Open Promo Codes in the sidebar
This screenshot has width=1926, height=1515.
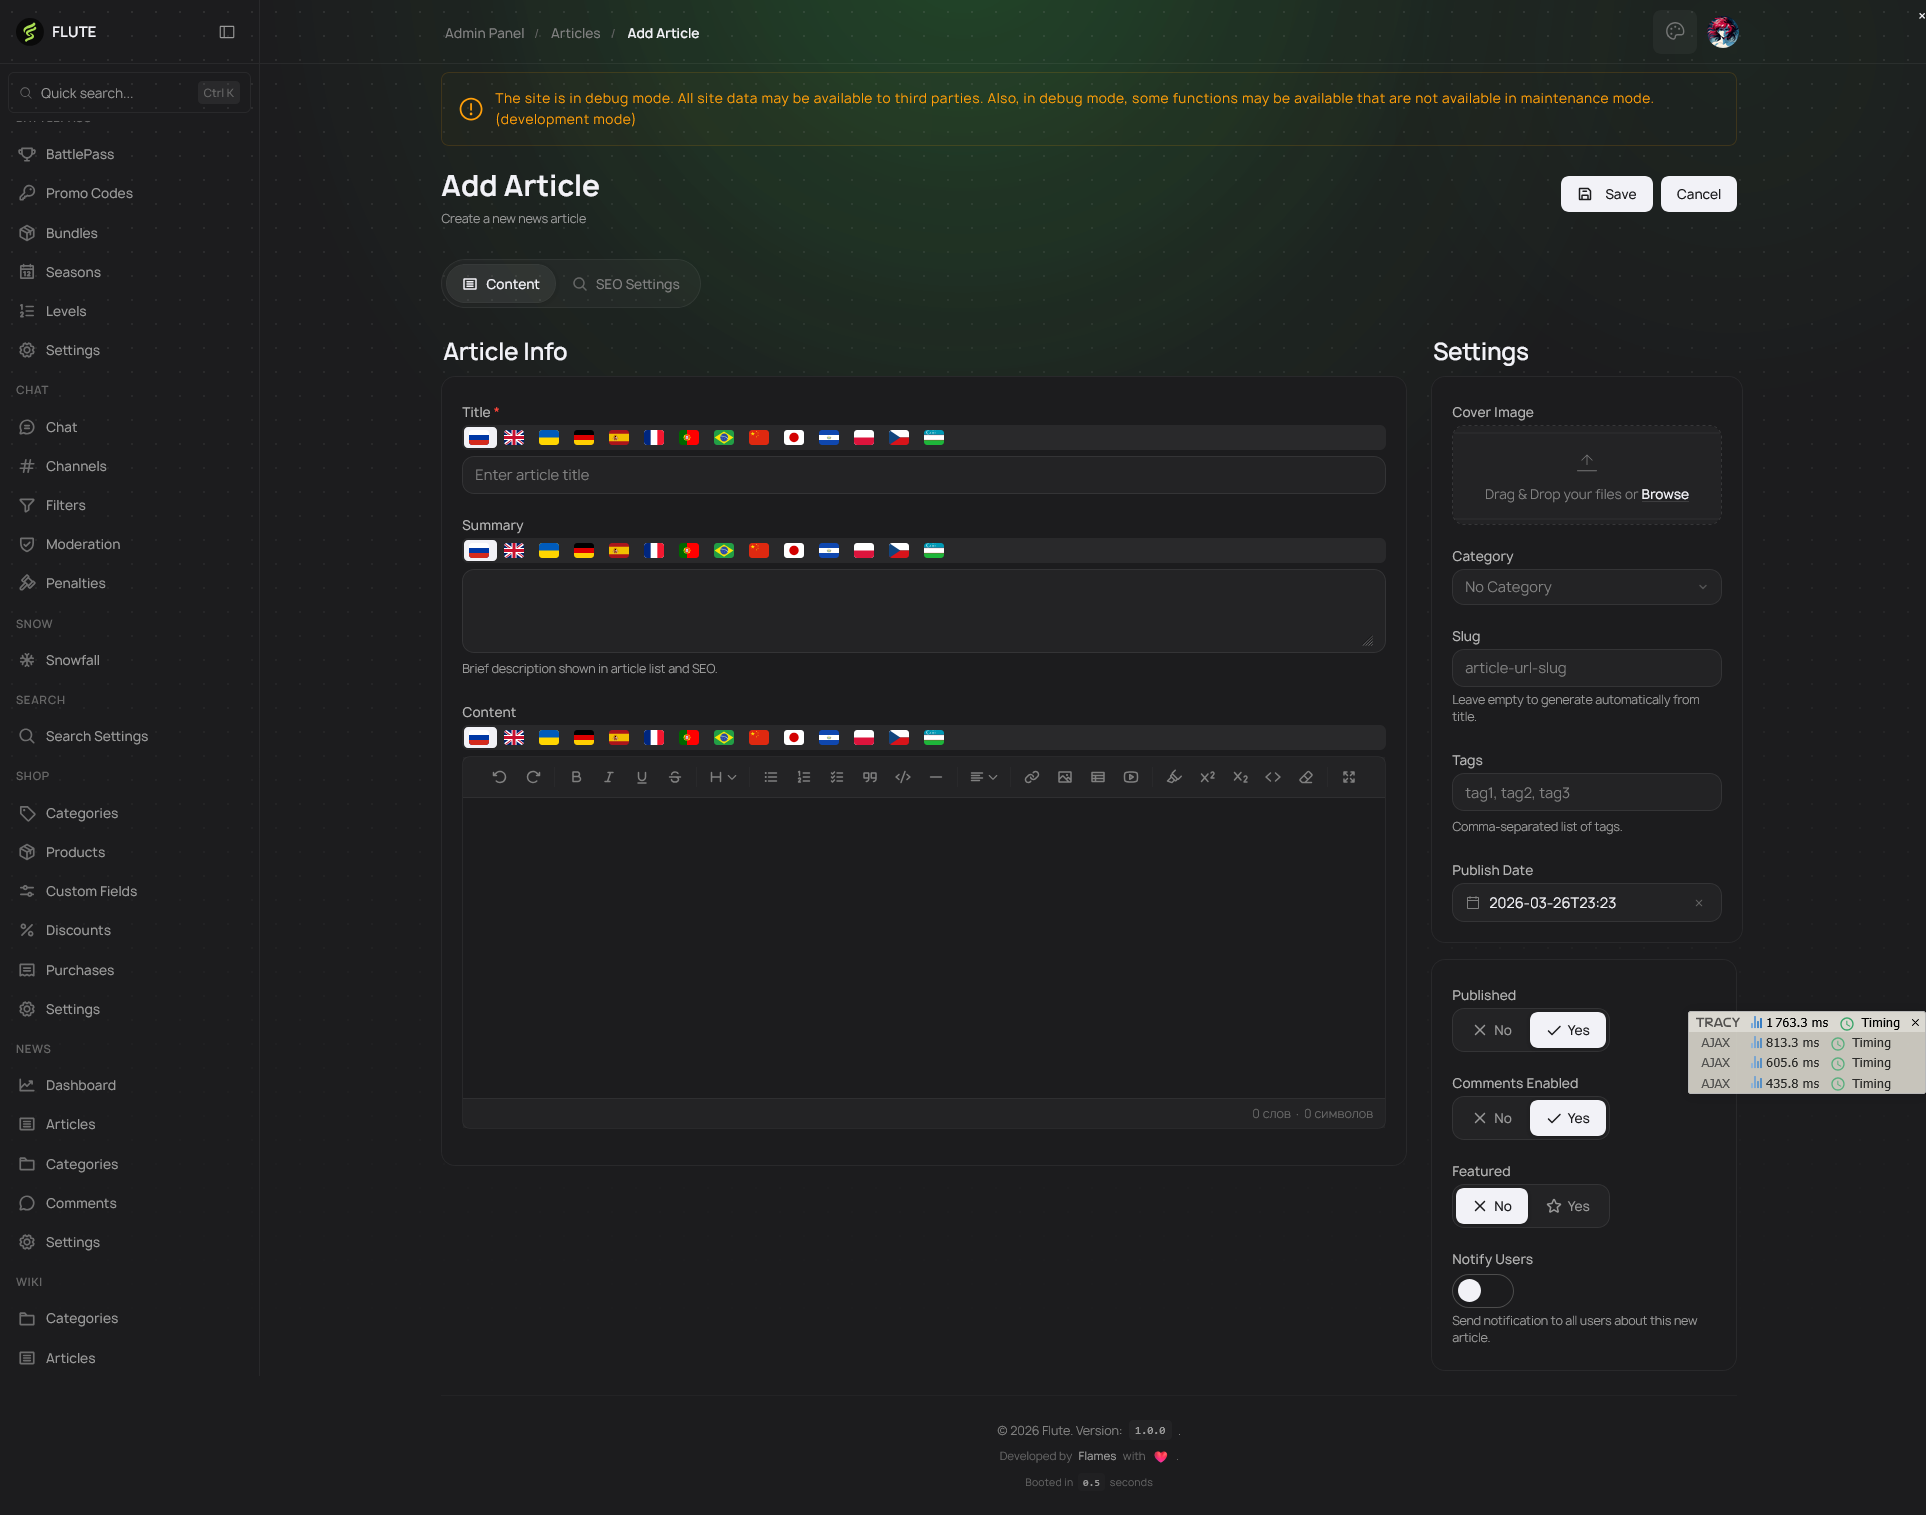(x=89, y=193)
